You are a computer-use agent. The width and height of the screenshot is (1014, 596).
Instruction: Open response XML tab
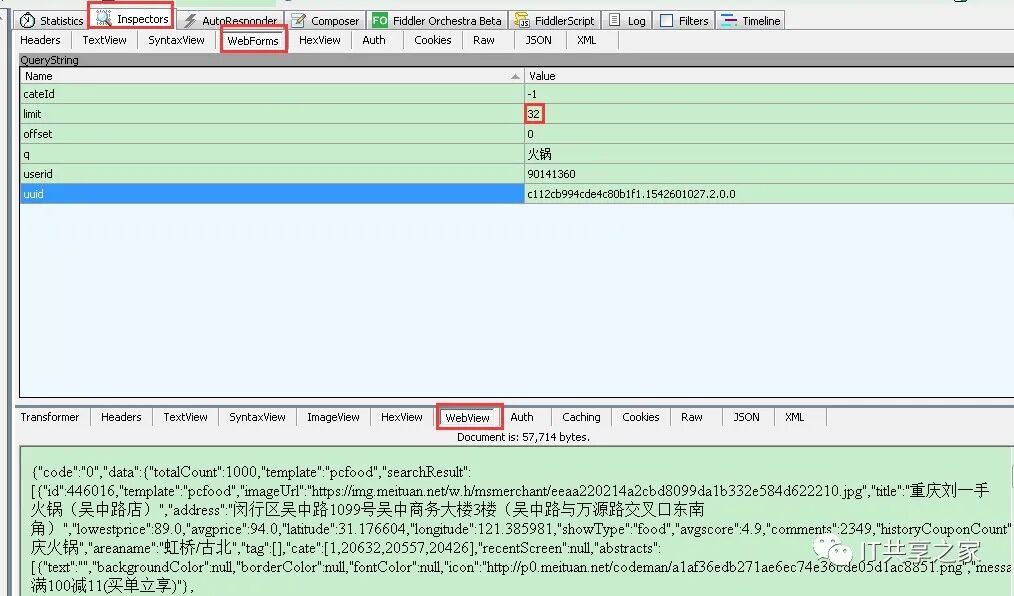coord(794,417)
